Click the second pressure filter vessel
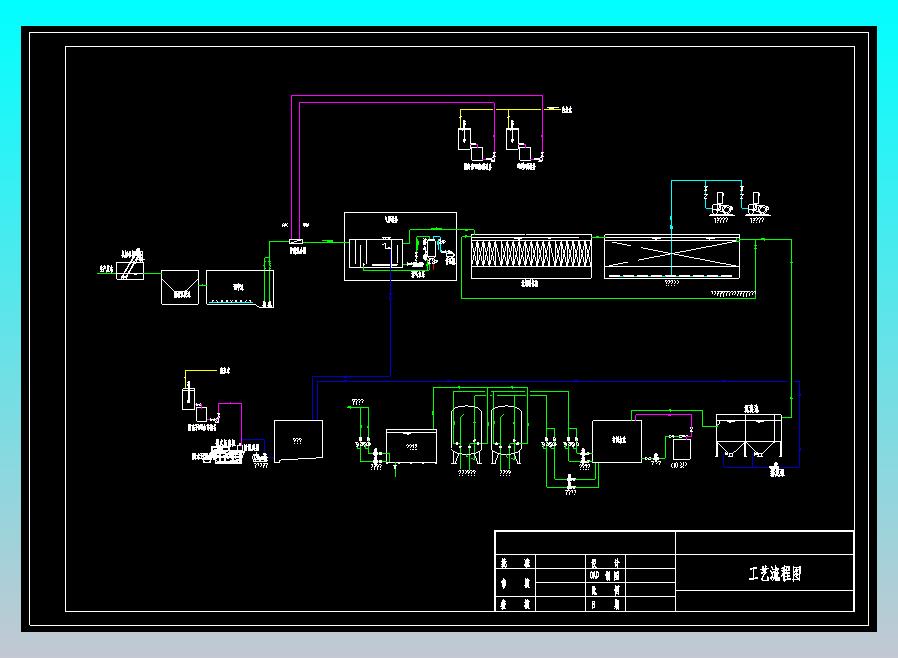Screen dimensions: 898x658 pos(506,435)
